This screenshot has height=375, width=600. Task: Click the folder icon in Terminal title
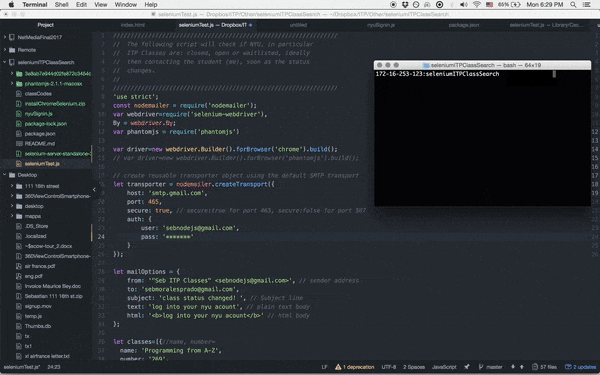[x=426, y=65]
